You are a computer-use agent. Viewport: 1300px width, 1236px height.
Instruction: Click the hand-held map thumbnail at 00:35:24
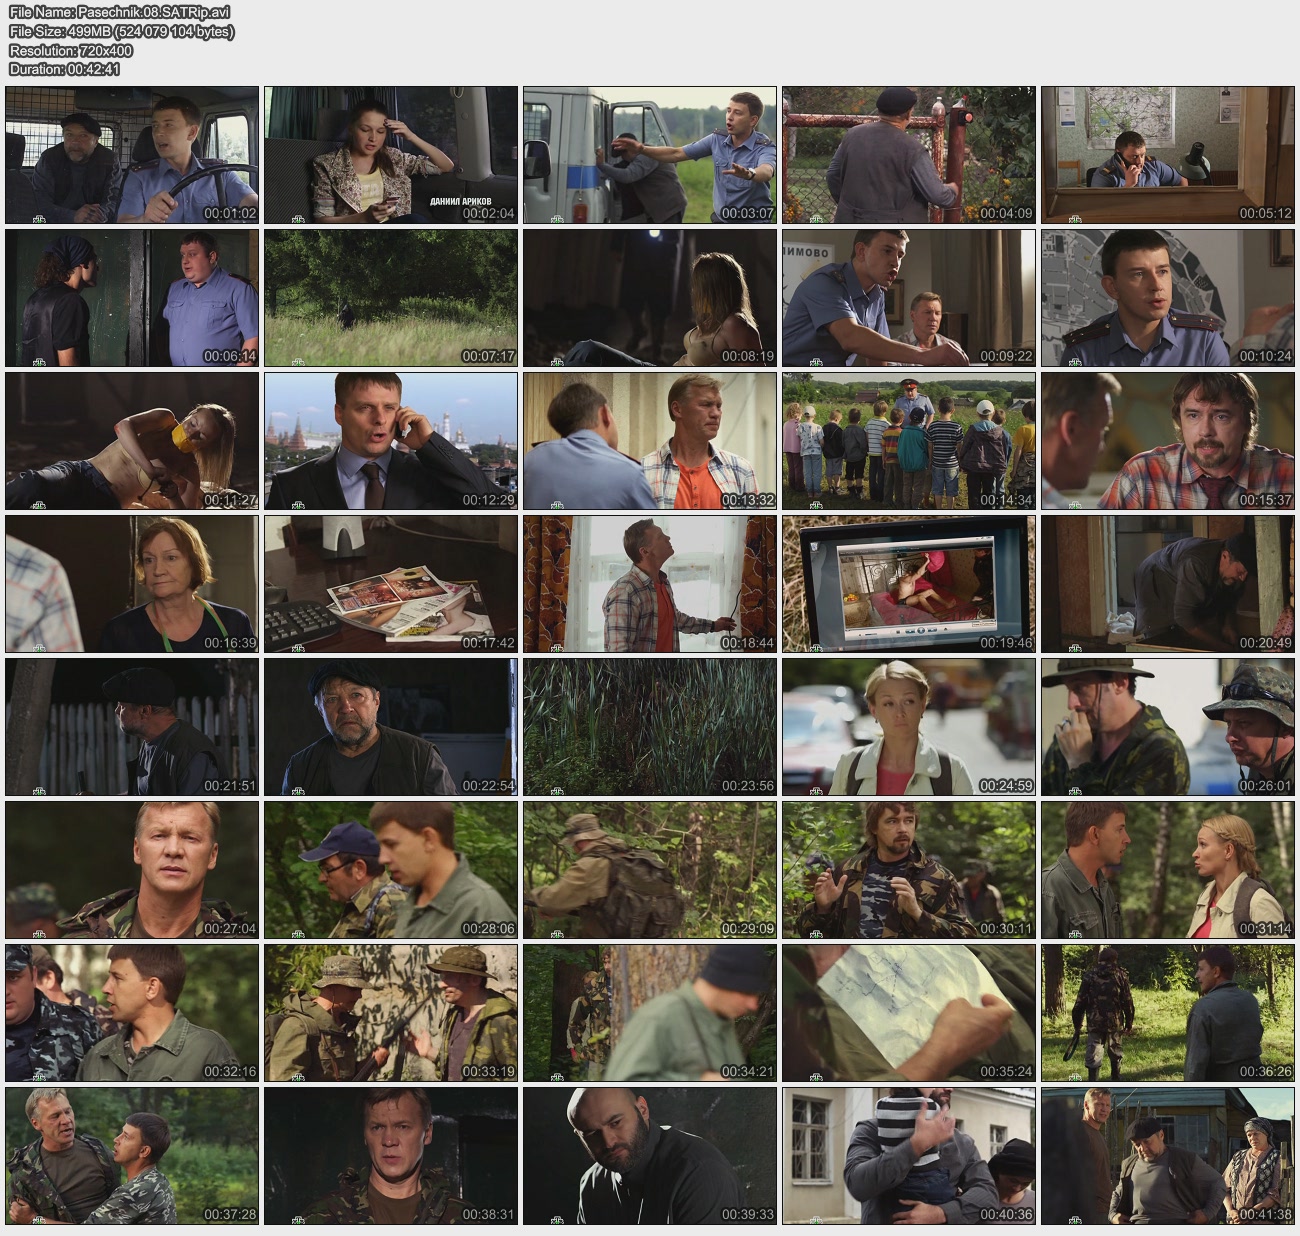coord(908,1013)
